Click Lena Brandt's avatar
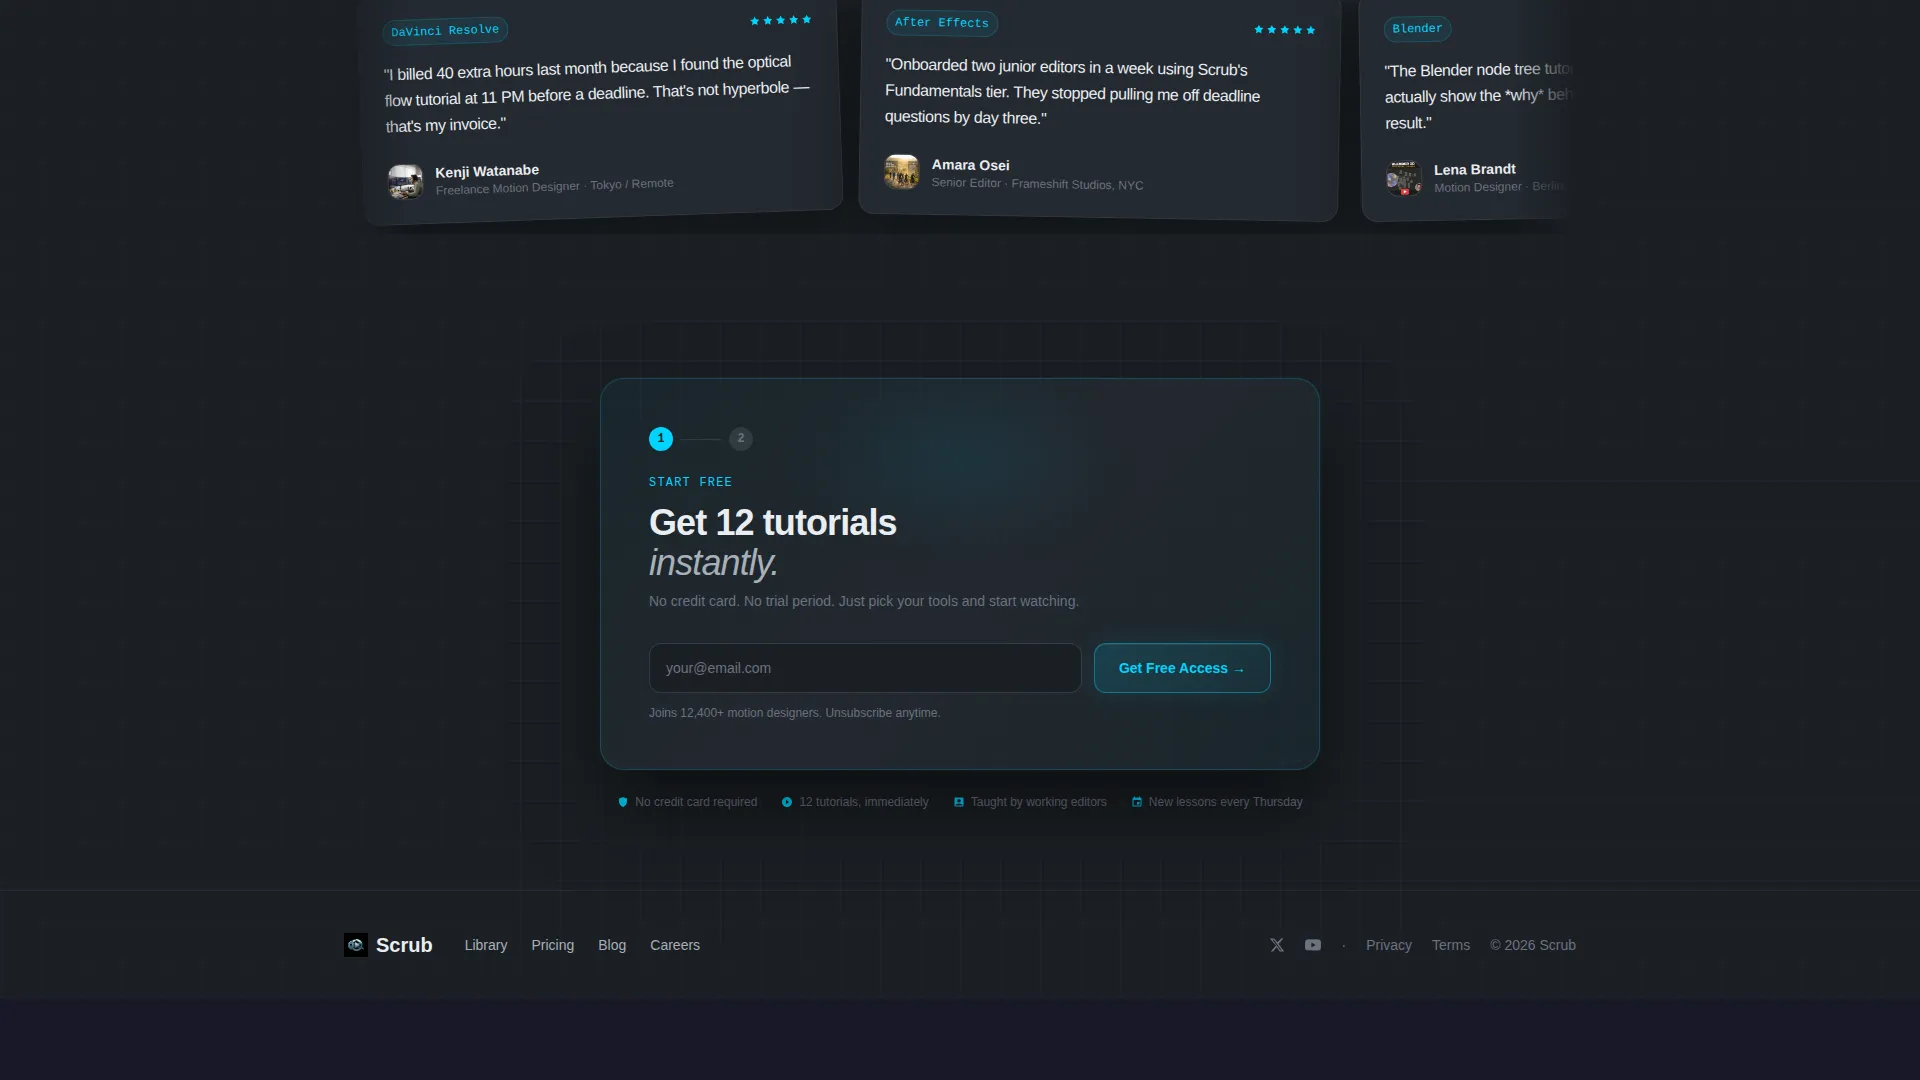The width and height of the screenshot is (1920, 1080). pyautogui.click(x=1404, y=178)
